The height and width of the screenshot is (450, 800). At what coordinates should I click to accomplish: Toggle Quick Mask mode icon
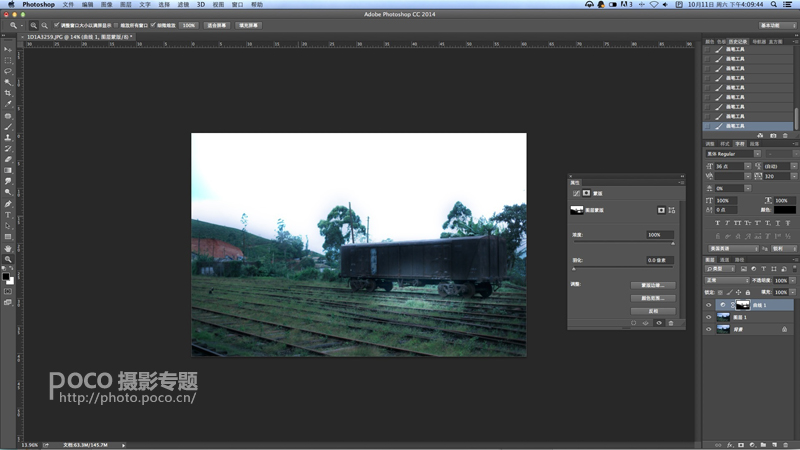pyautogui.click(x=8, y=291)
